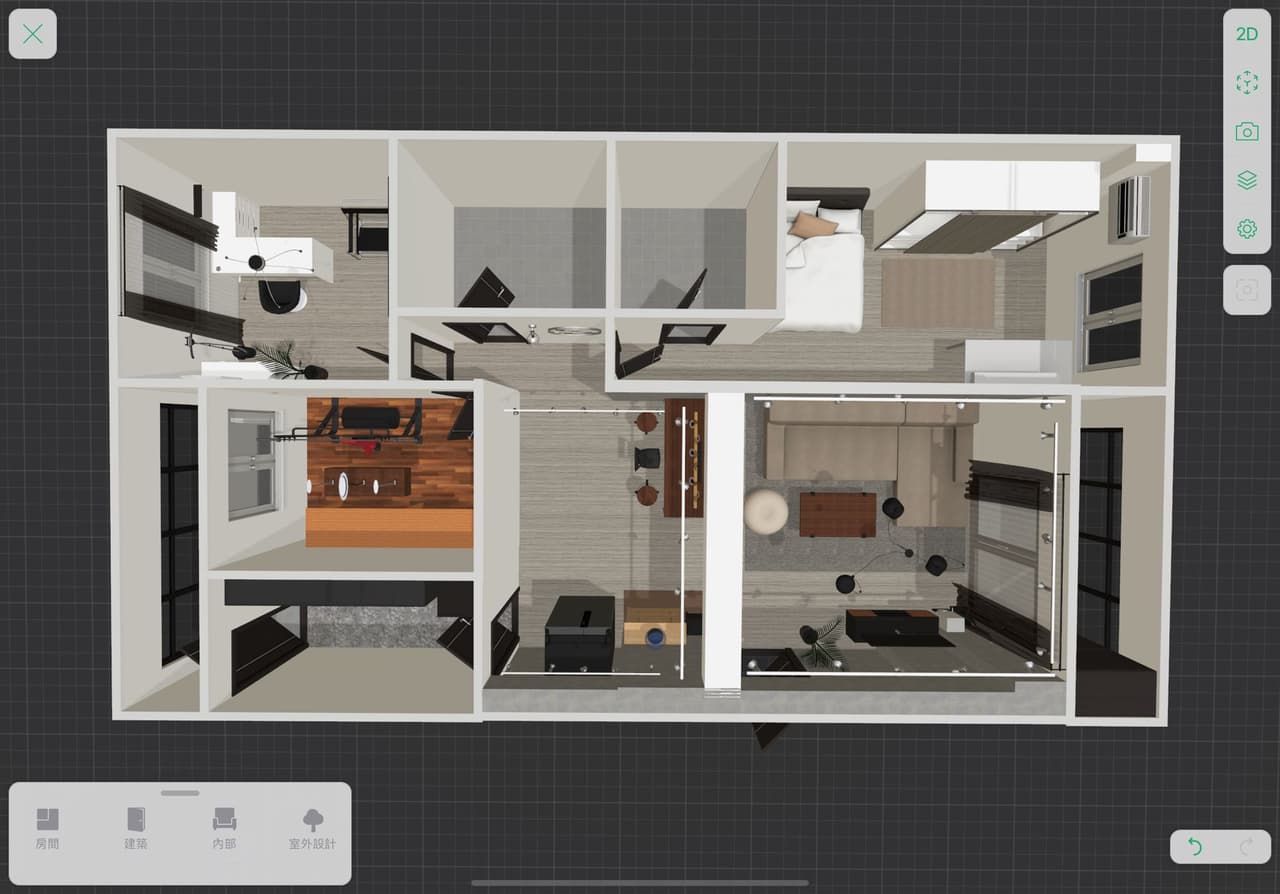Open the 室外設計 tab
The width and height of the screenshot is (1280, 894).
click(313, 829)
